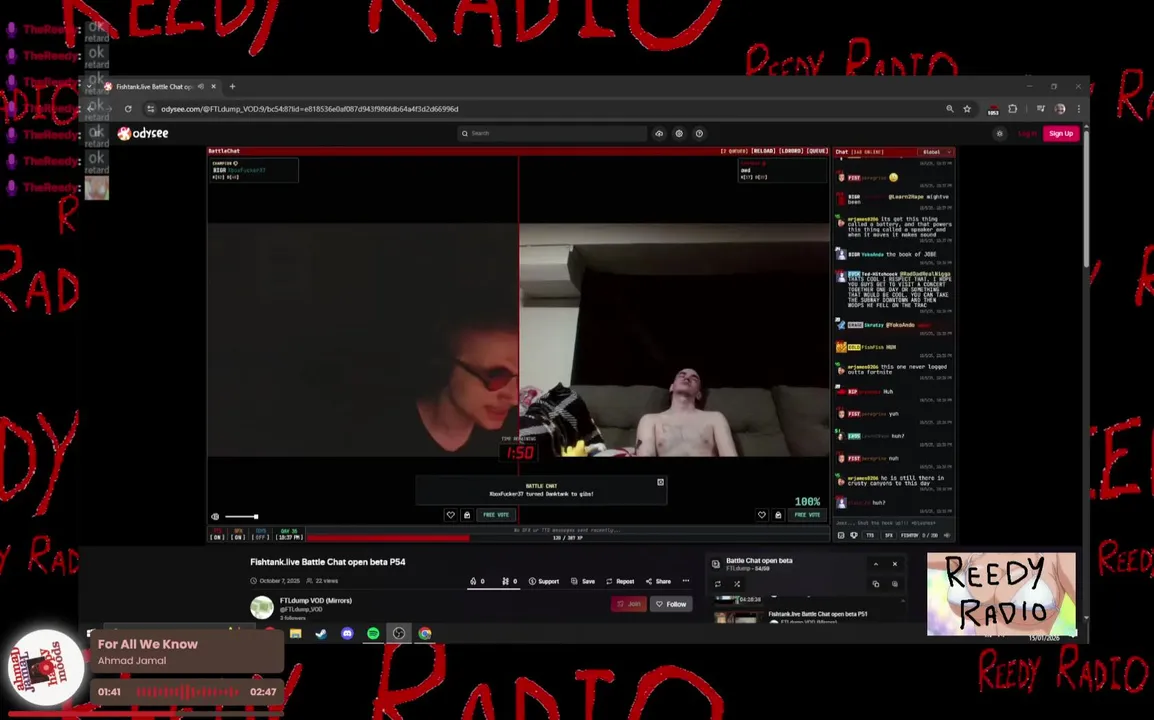The height and width of the screenshot is (720, 1154).
Task: Open the Global dropdown in Chat panel
Action: (936, 152)
